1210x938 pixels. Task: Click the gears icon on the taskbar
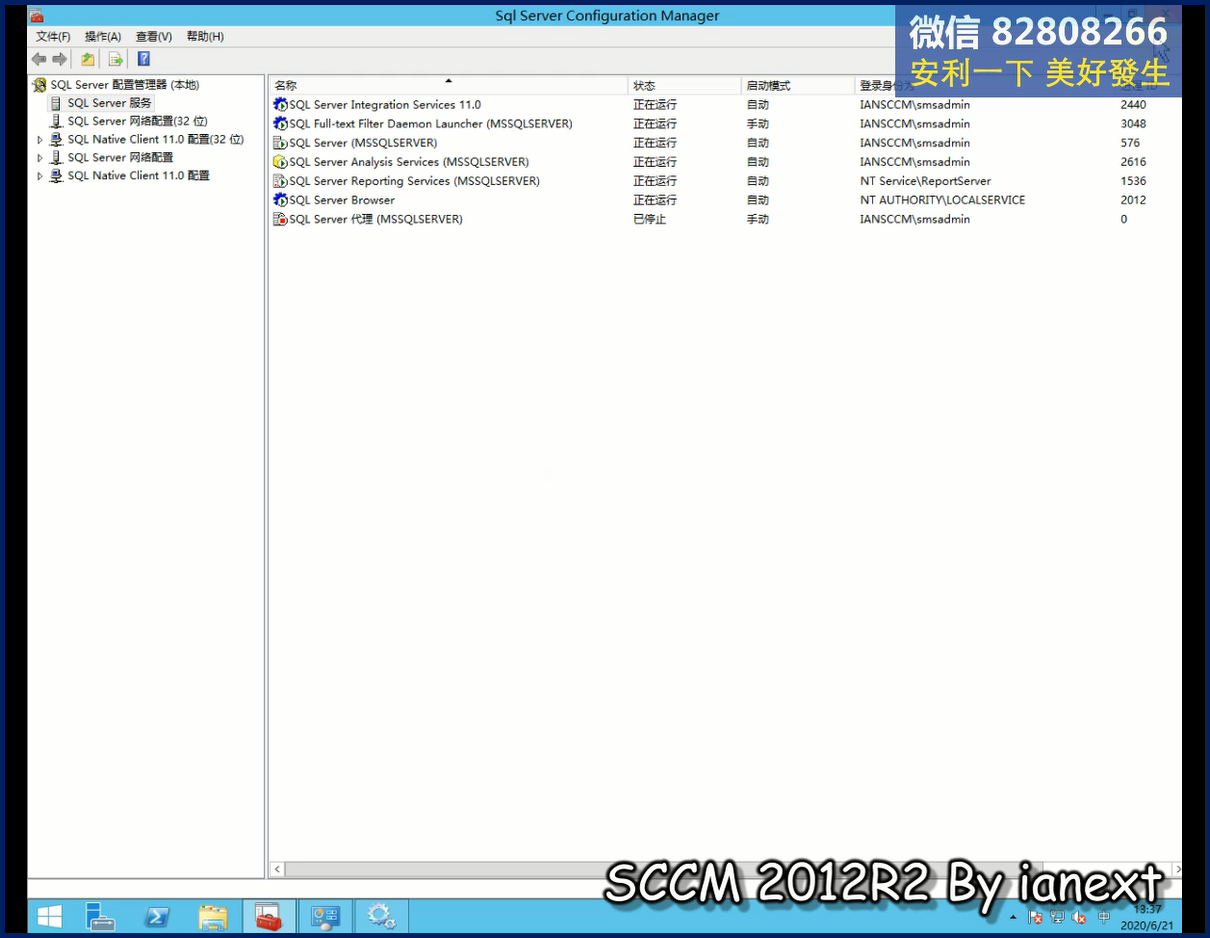[381, 916]
